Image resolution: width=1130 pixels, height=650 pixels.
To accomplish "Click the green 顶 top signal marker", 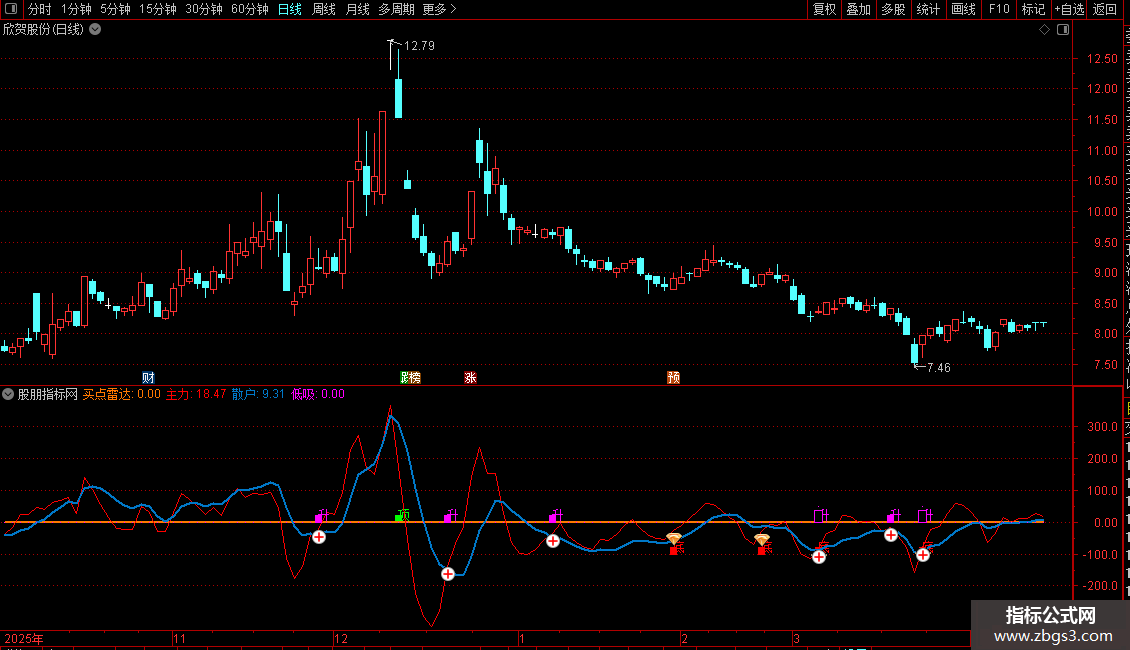I will tap(402, 516).
